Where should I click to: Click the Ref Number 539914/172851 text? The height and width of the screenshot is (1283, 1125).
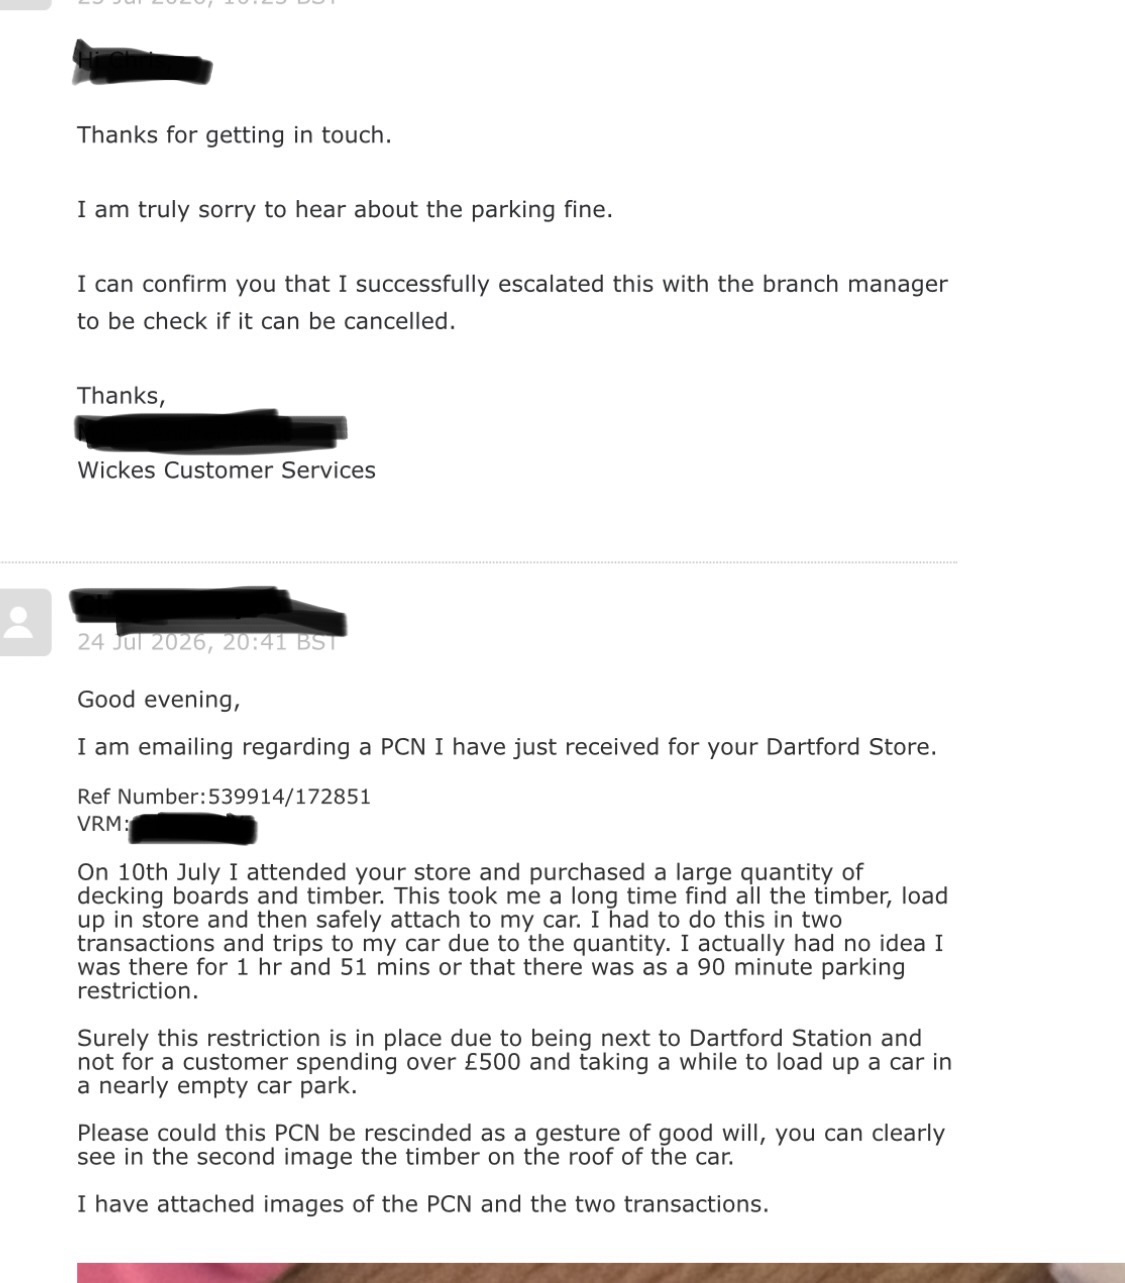pos(224,797)
